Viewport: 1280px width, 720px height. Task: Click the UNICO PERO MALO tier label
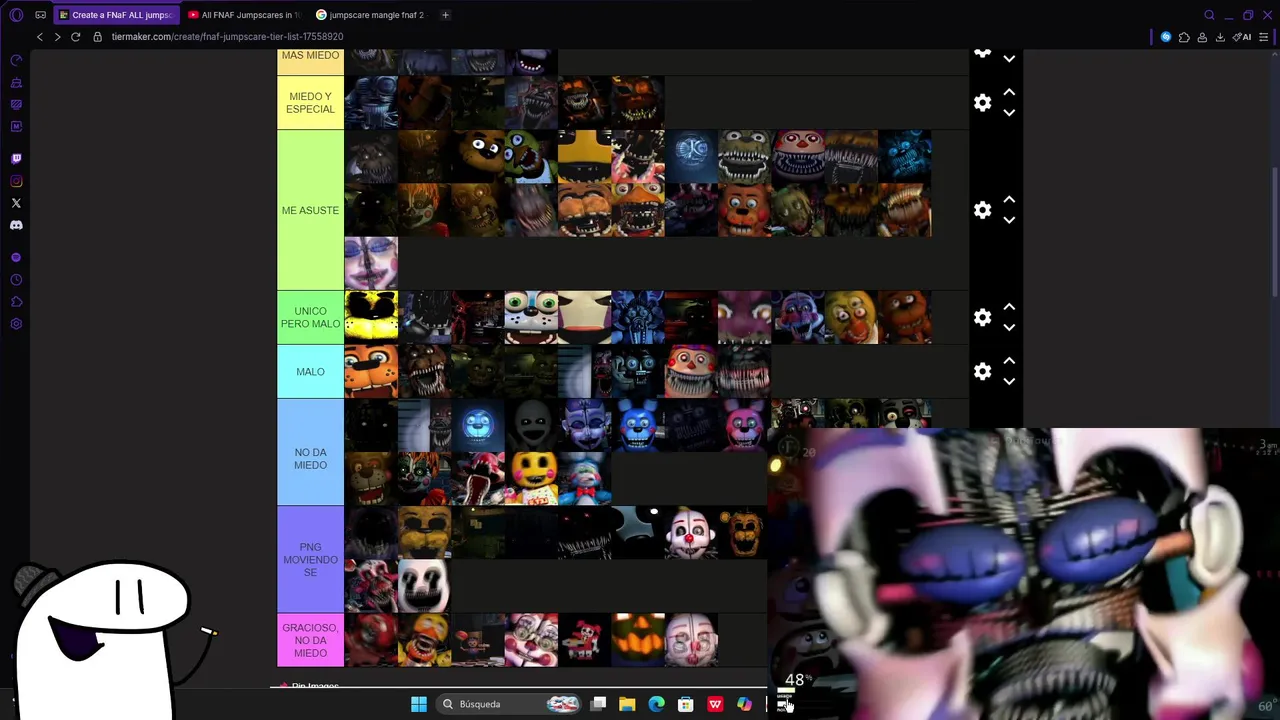coord(310,317)
